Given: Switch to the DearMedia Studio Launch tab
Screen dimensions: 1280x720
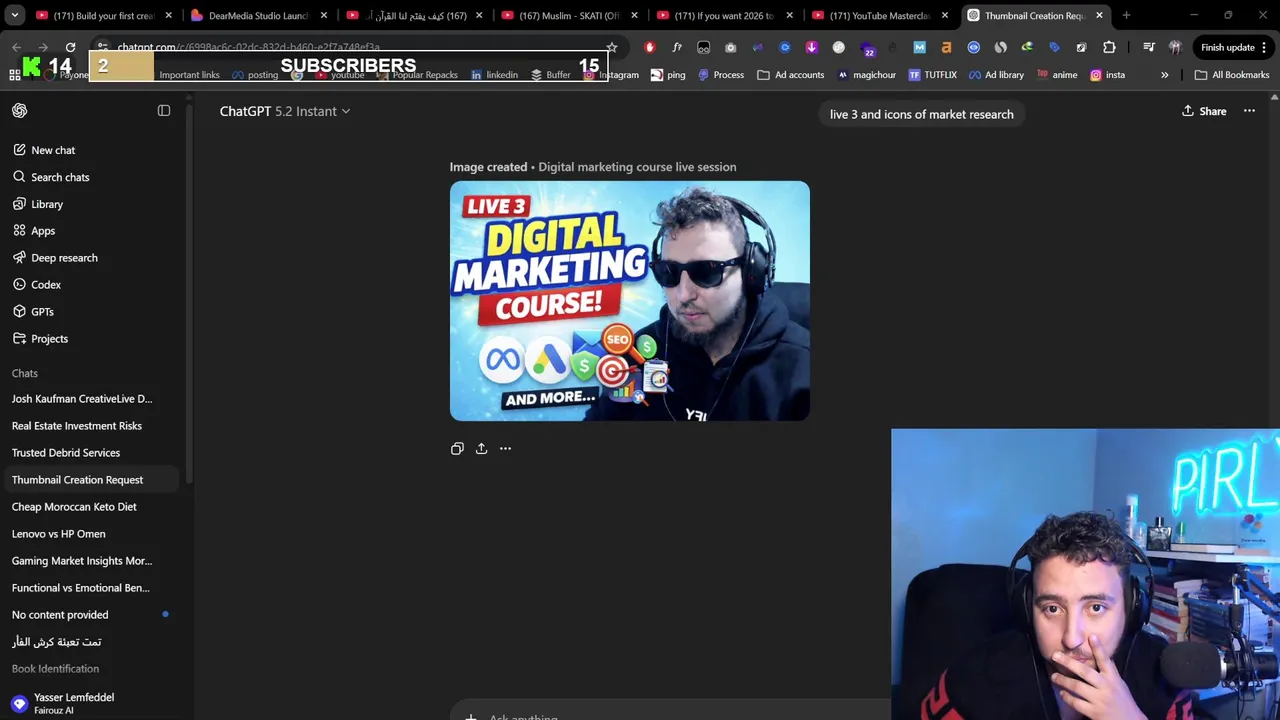Looking at the screenshot, I should [258, 15].
